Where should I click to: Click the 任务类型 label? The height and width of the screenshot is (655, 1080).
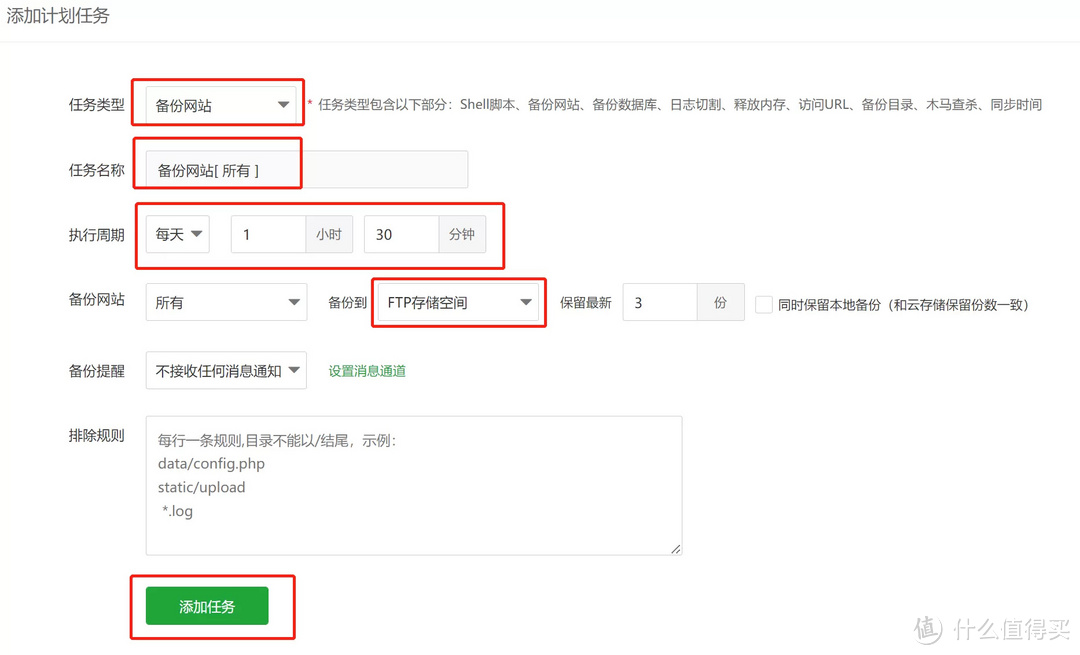click(x=96, y=105)
